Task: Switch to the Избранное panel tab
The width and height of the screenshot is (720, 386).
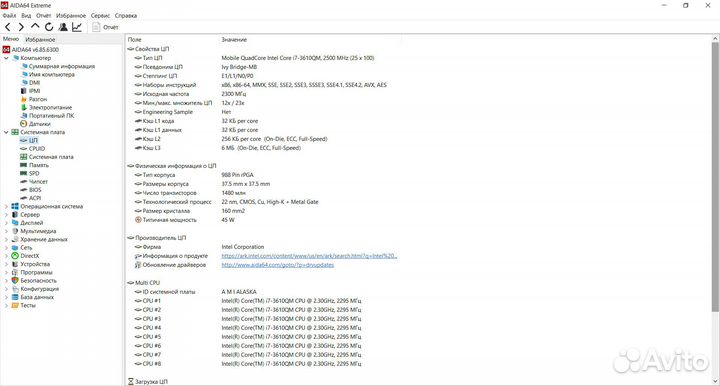Action: tap(40, 39)
